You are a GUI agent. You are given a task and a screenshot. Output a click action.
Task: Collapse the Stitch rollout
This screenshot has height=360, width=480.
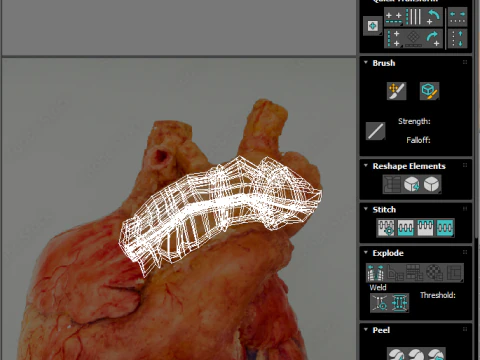366,209
